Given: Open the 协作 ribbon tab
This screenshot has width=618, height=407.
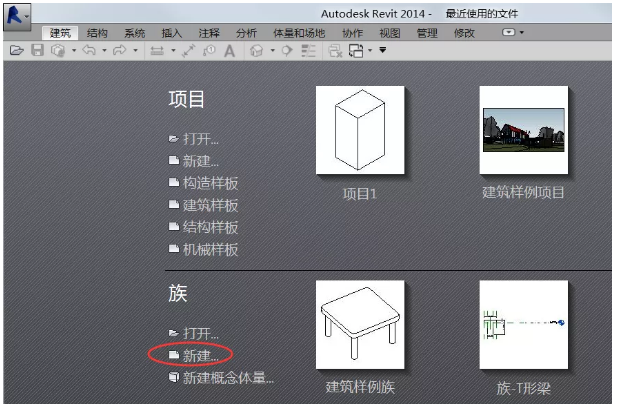Looking at the screenshot, I should pyautogui.click(x=352, y=33).
